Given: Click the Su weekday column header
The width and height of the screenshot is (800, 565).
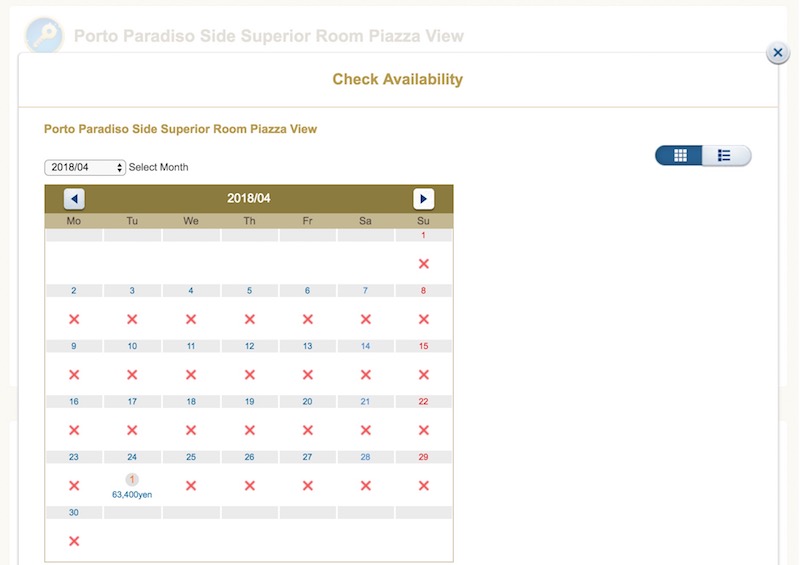Looking at the screenshot, I should click(x=423, y=221).
